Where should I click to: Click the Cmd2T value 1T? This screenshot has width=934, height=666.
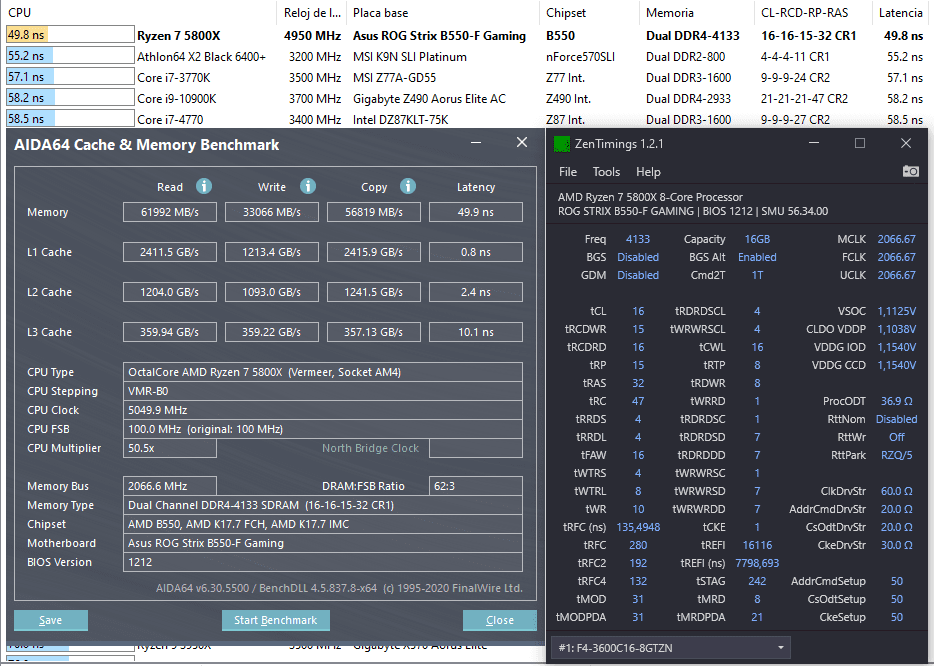tap(757, 275)
